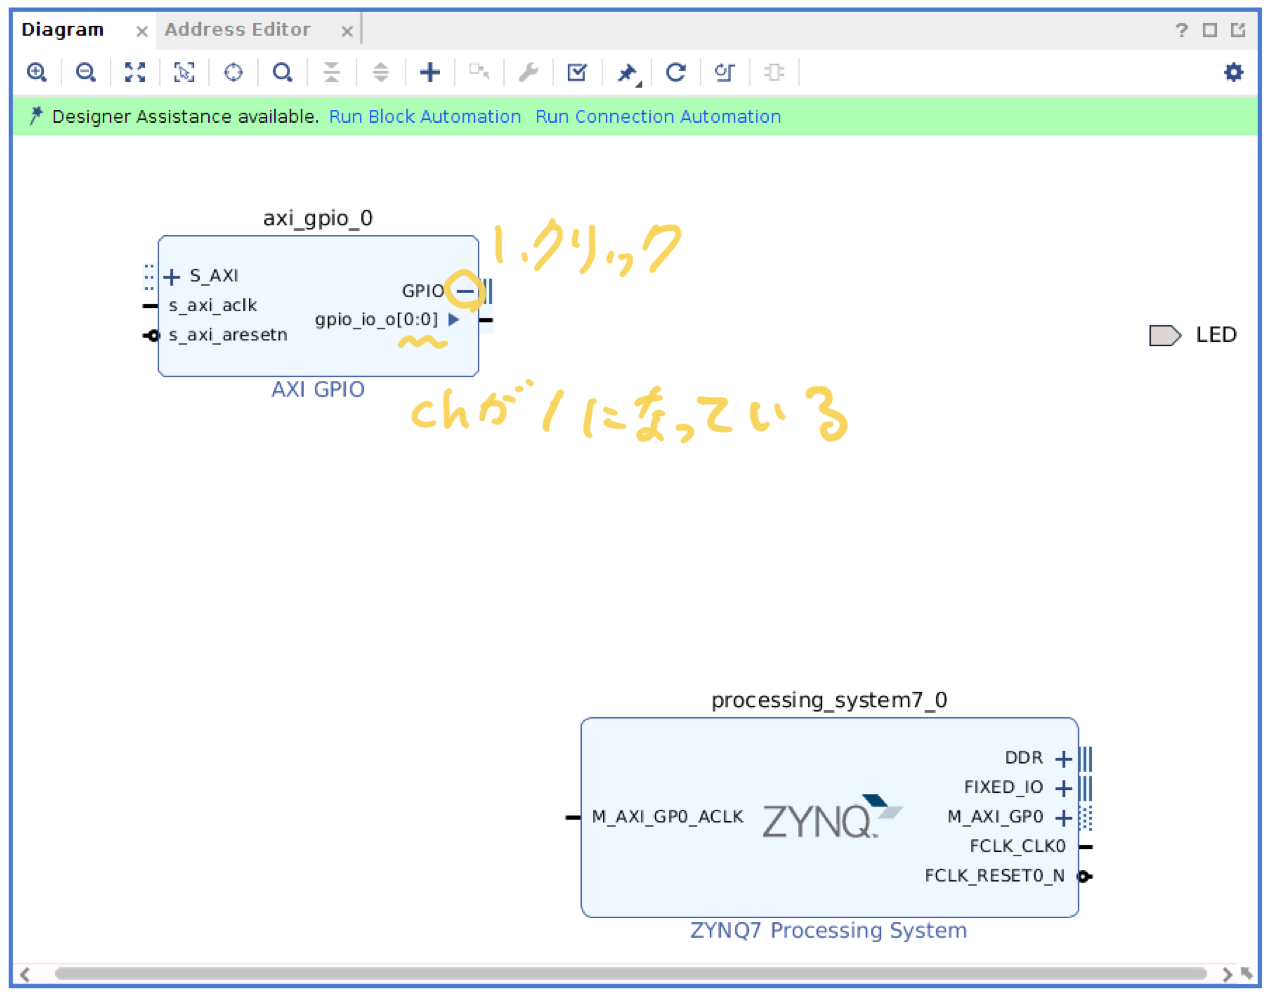Open diagram settings gear icon

1234,72
